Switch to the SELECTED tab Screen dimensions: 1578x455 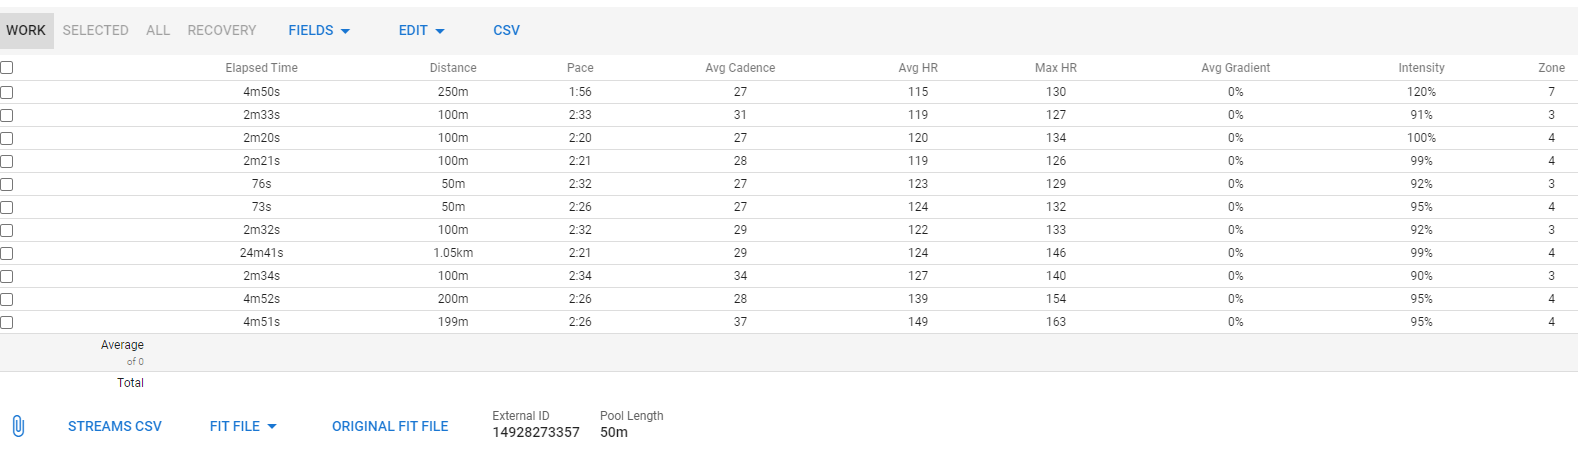95,30
